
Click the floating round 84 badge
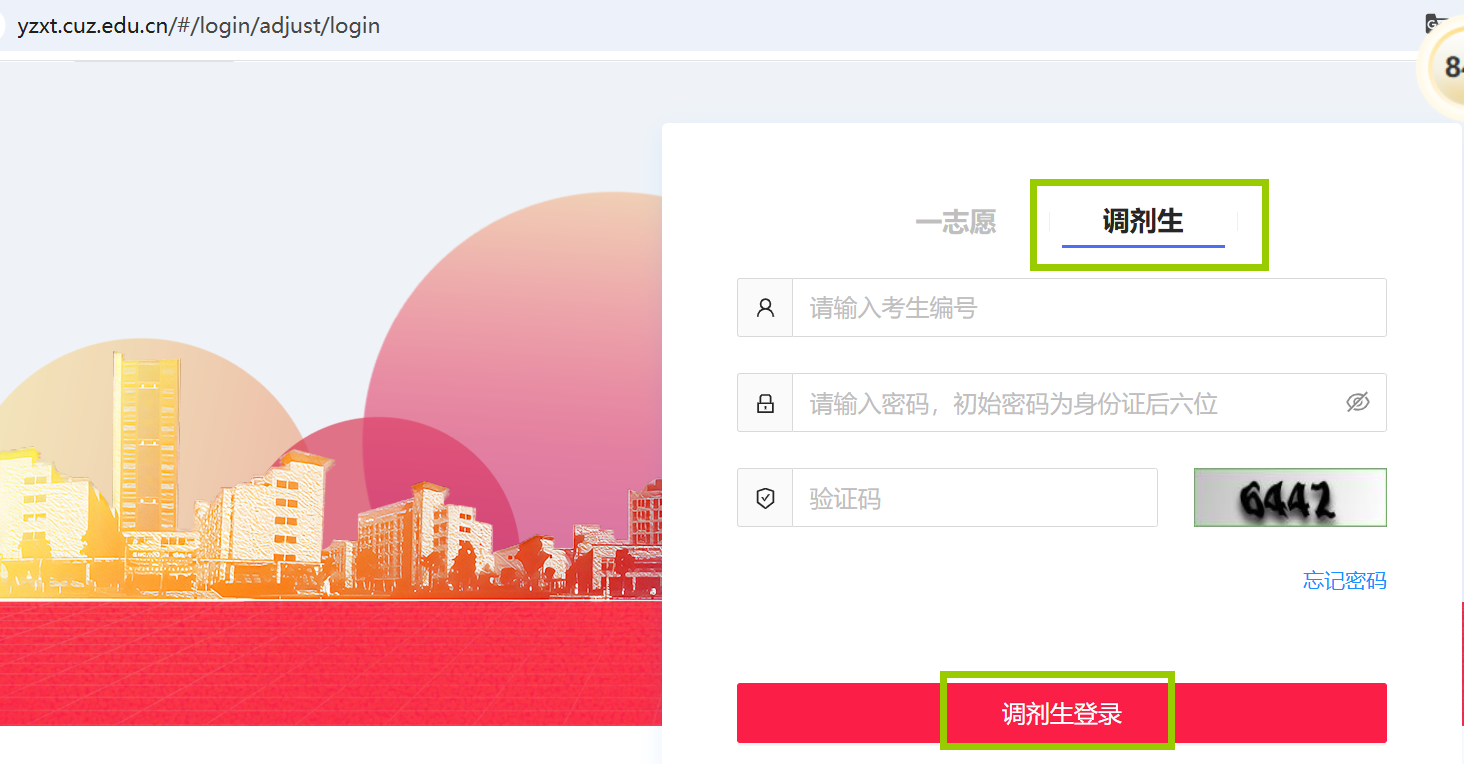click(1442, 66)
